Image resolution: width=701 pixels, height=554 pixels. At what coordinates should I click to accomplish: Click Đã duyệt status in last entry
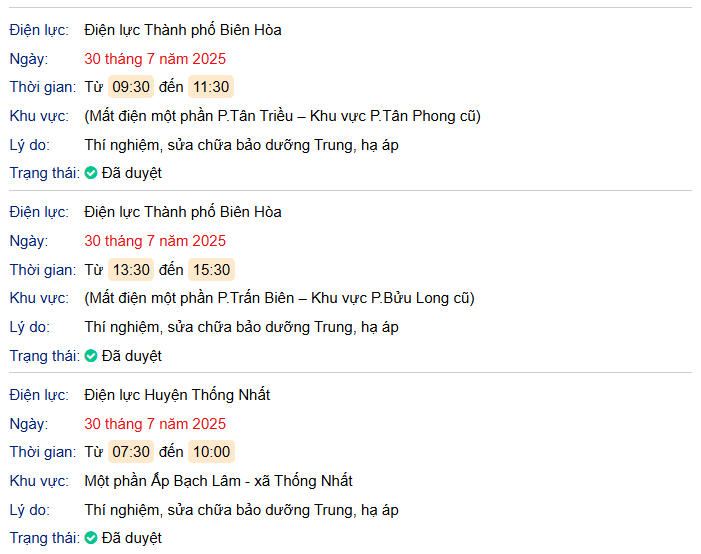click(x=131, y=538)
